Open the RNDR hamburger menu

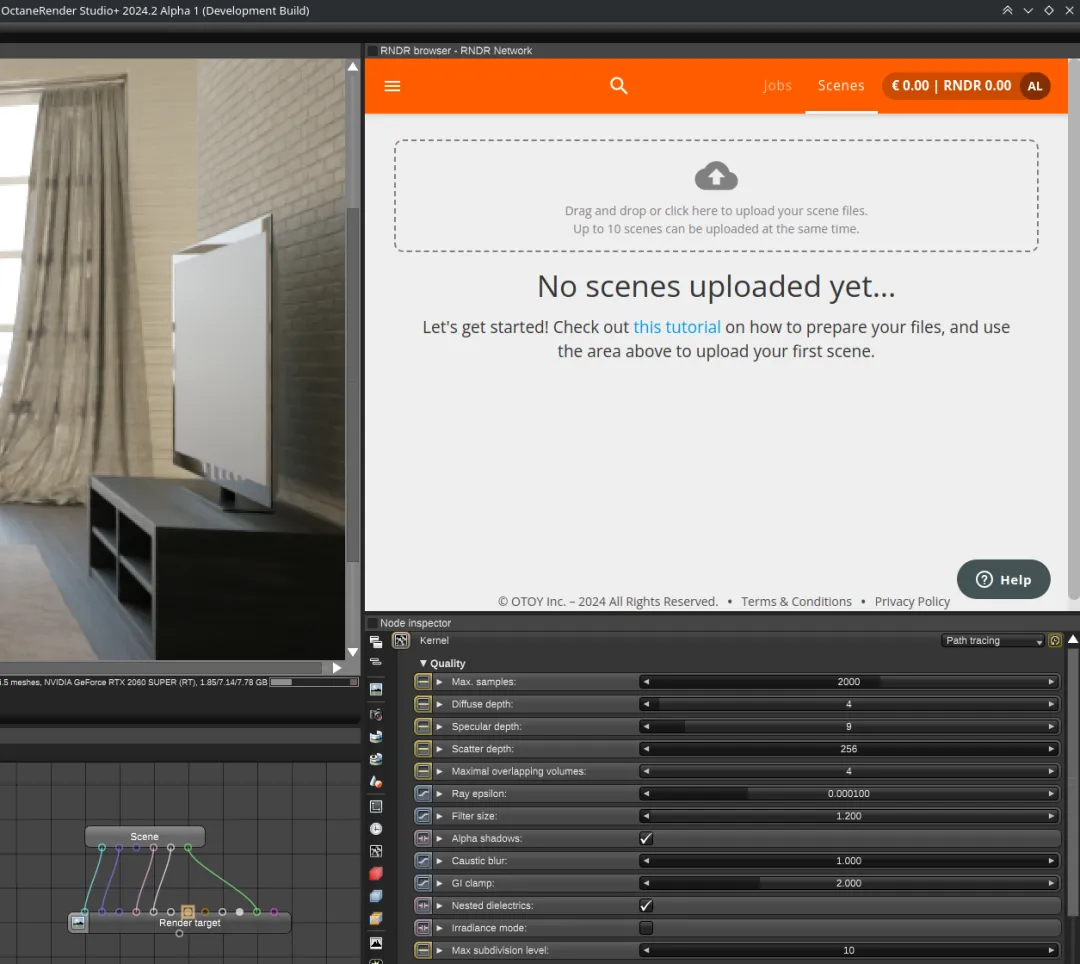[x=392, y=86]
